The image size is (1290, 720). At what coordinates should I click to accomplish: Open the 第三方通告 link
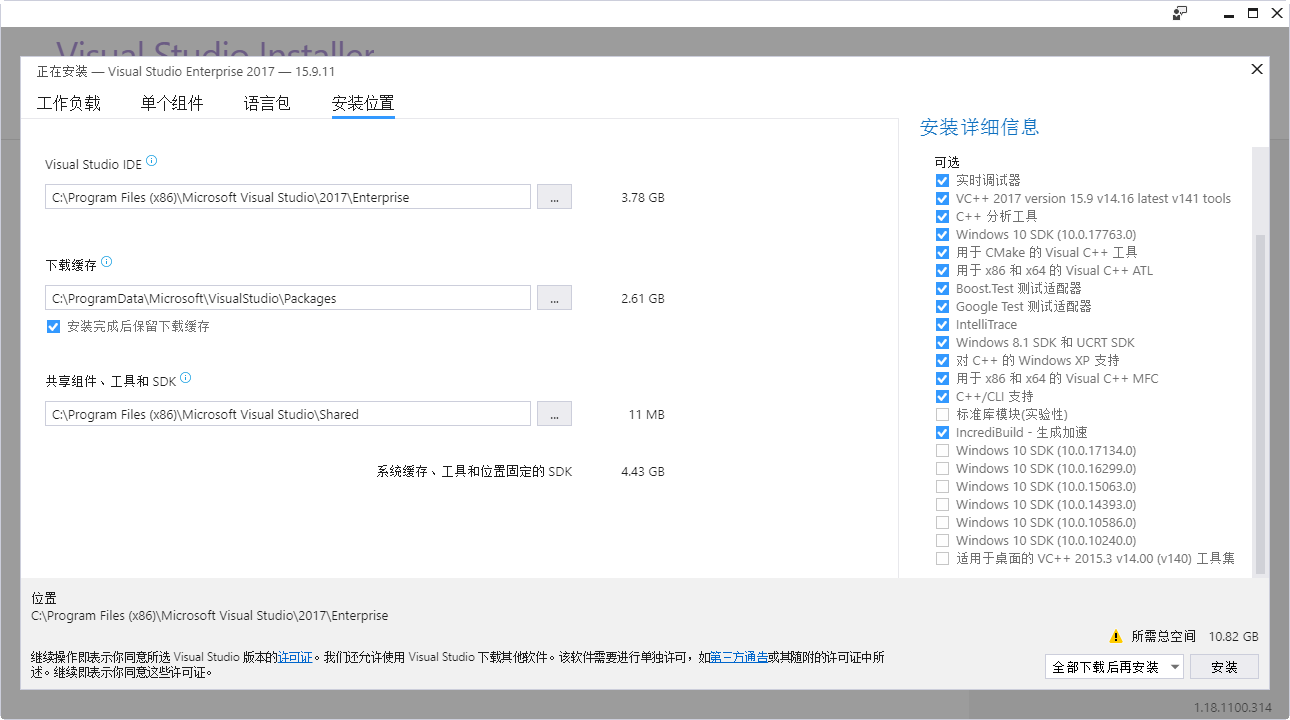click(739, 657)
